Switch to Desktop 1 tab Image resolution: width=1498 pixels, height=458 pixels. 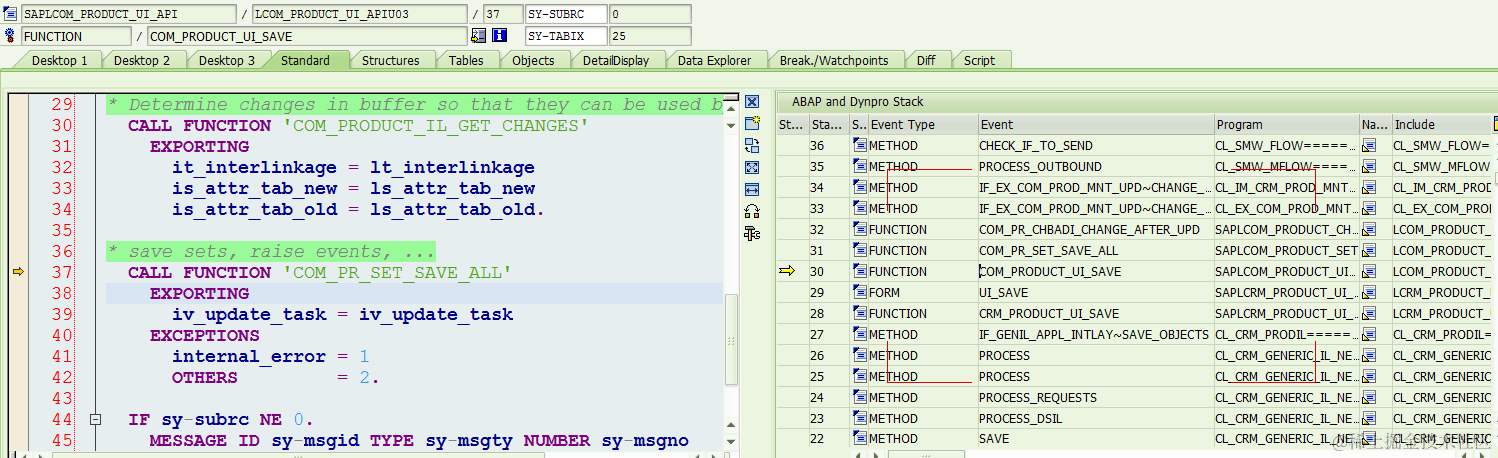[x=59, y=60]
